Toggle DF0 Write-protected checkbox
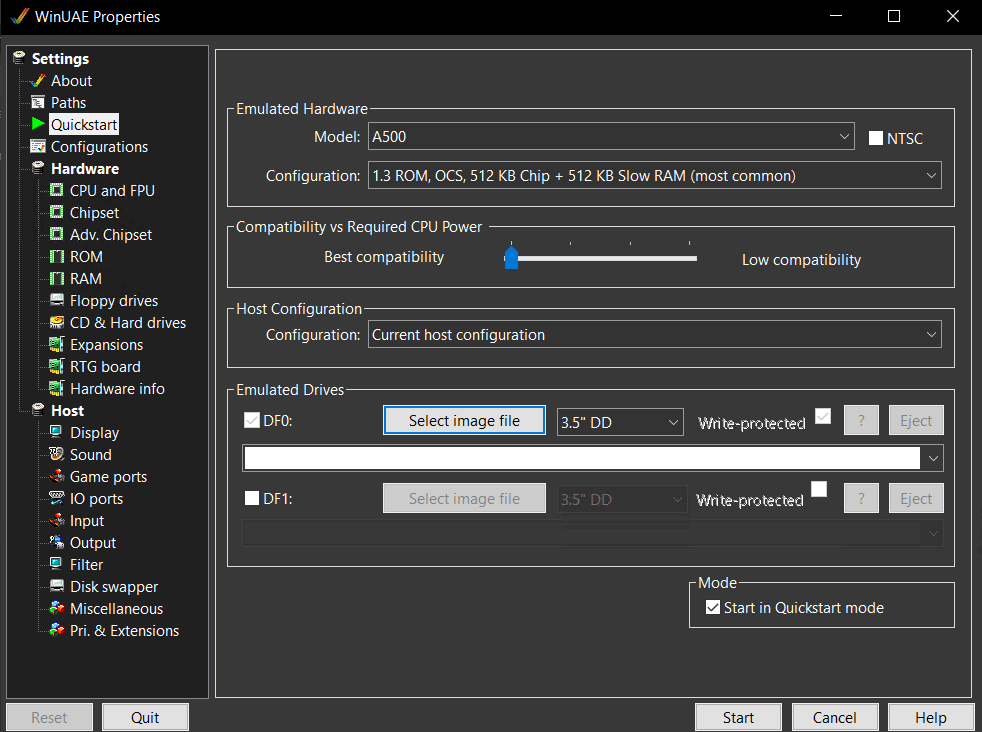 point(823,416)
